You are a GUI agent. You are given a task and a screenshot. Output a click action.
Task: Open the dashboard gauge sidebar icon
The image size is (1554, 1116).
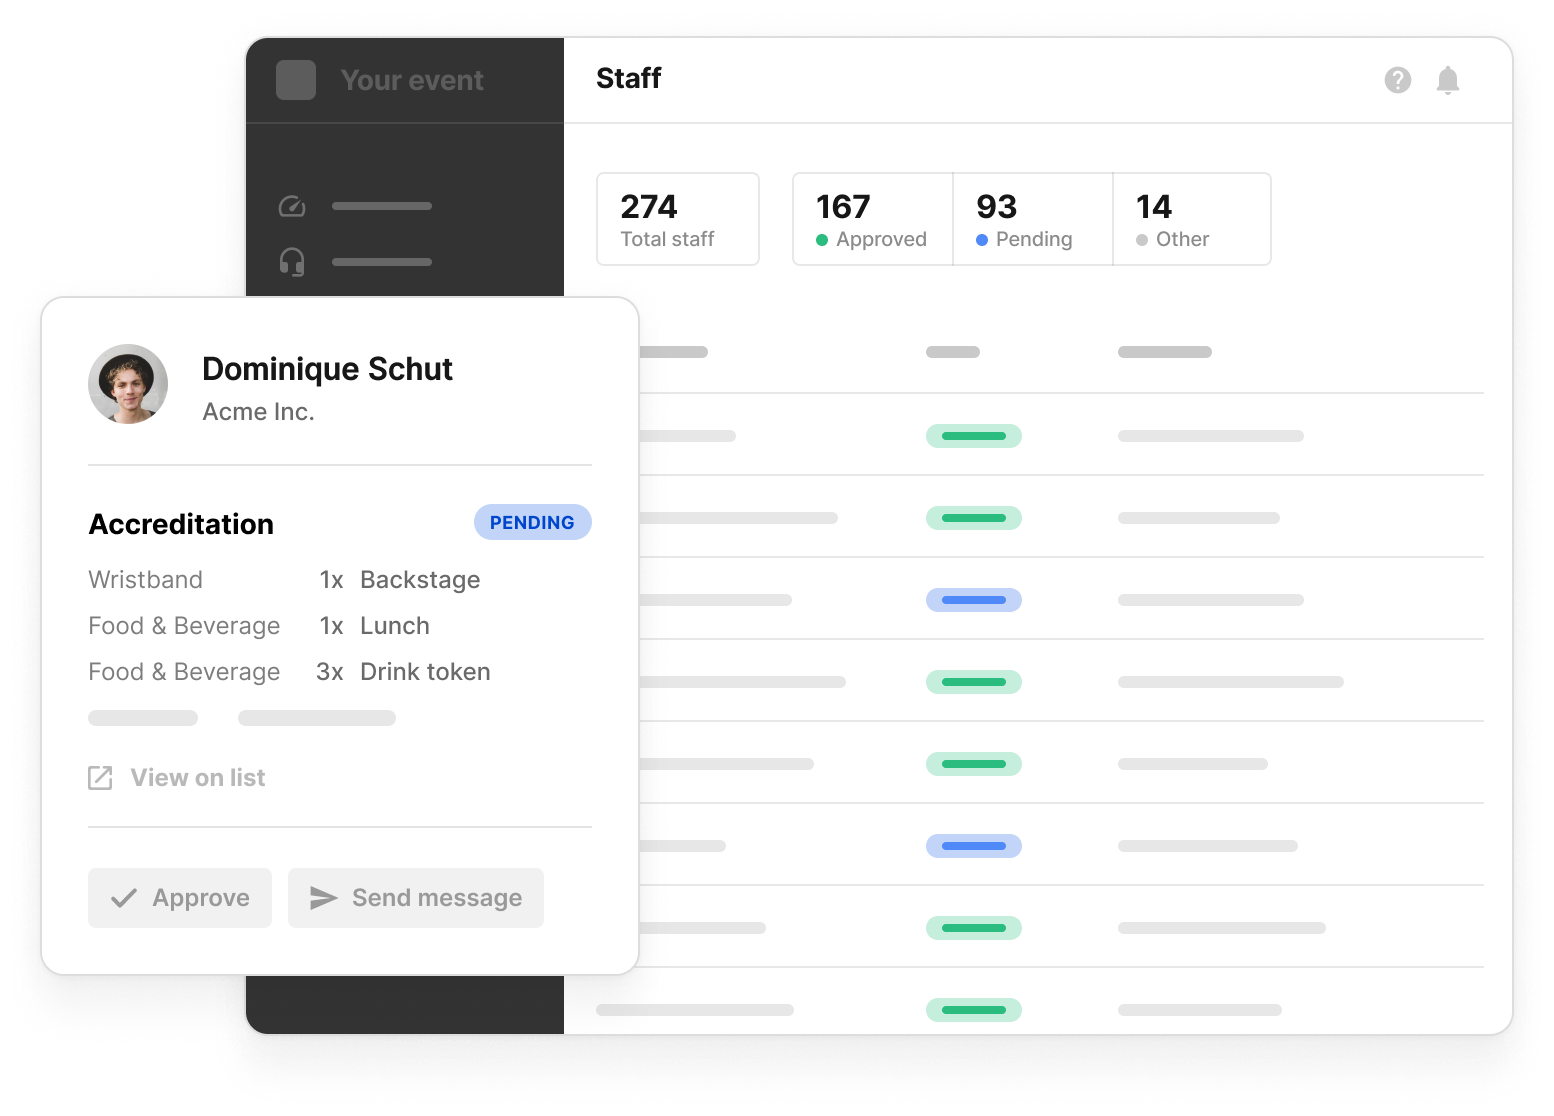(292, 206)
